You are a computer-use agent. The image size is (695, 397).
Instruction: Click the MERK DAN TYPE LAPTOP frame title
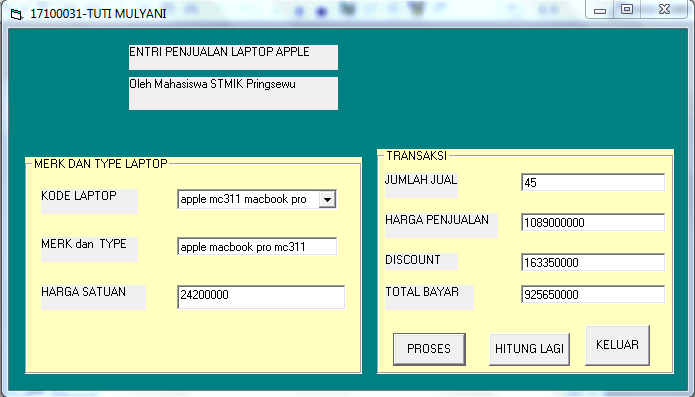coord(101,163)
